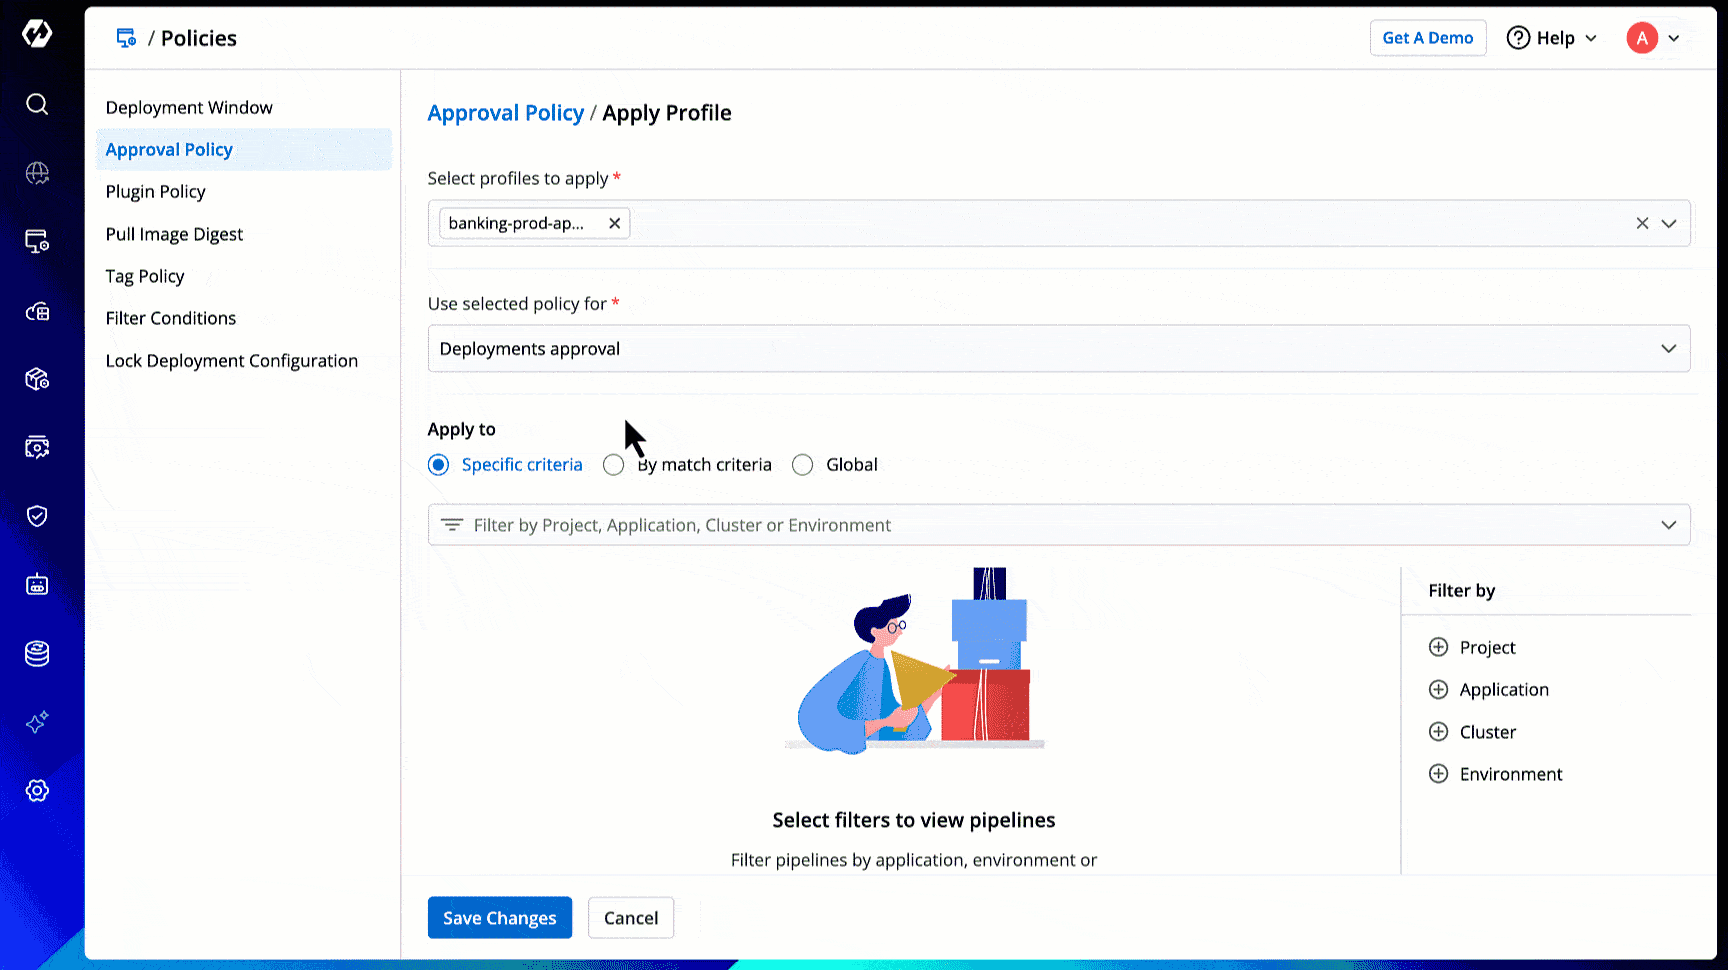Open the globe icon in sidebar

[37, 173]
